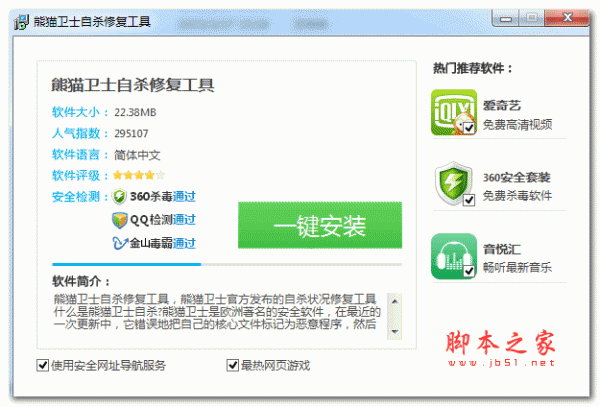
Task: Close the 熊猫卫士自杀修复工具 window
Action: click(567, 18)
